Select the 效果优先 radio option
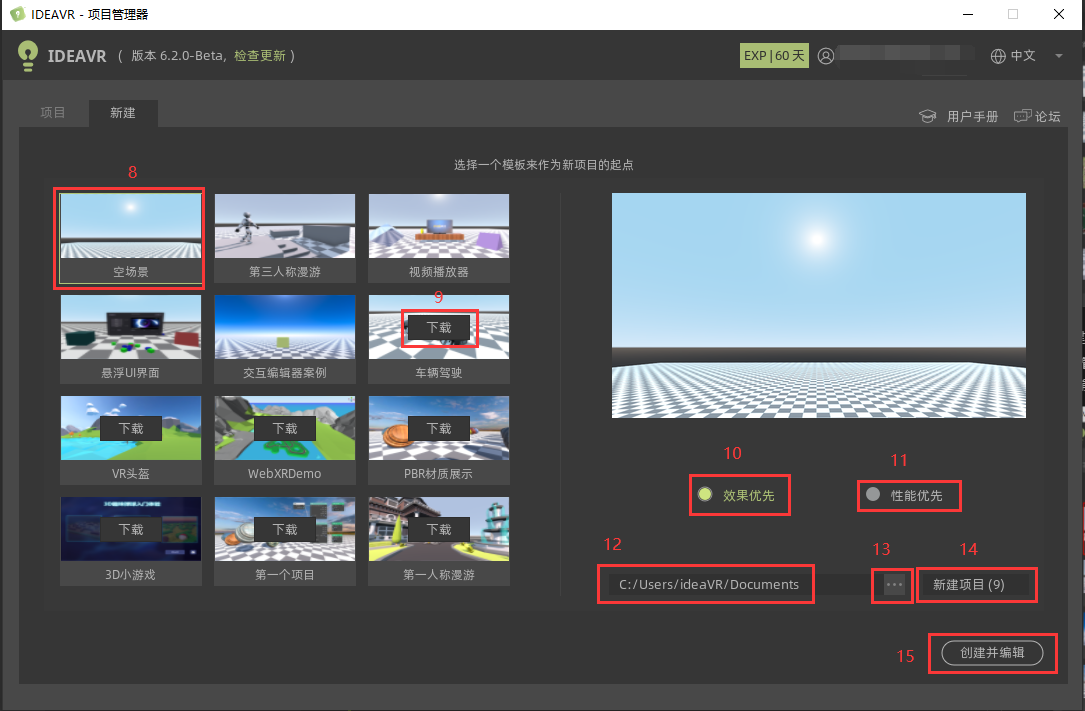 pyautogui.click(x=736, y=495)
